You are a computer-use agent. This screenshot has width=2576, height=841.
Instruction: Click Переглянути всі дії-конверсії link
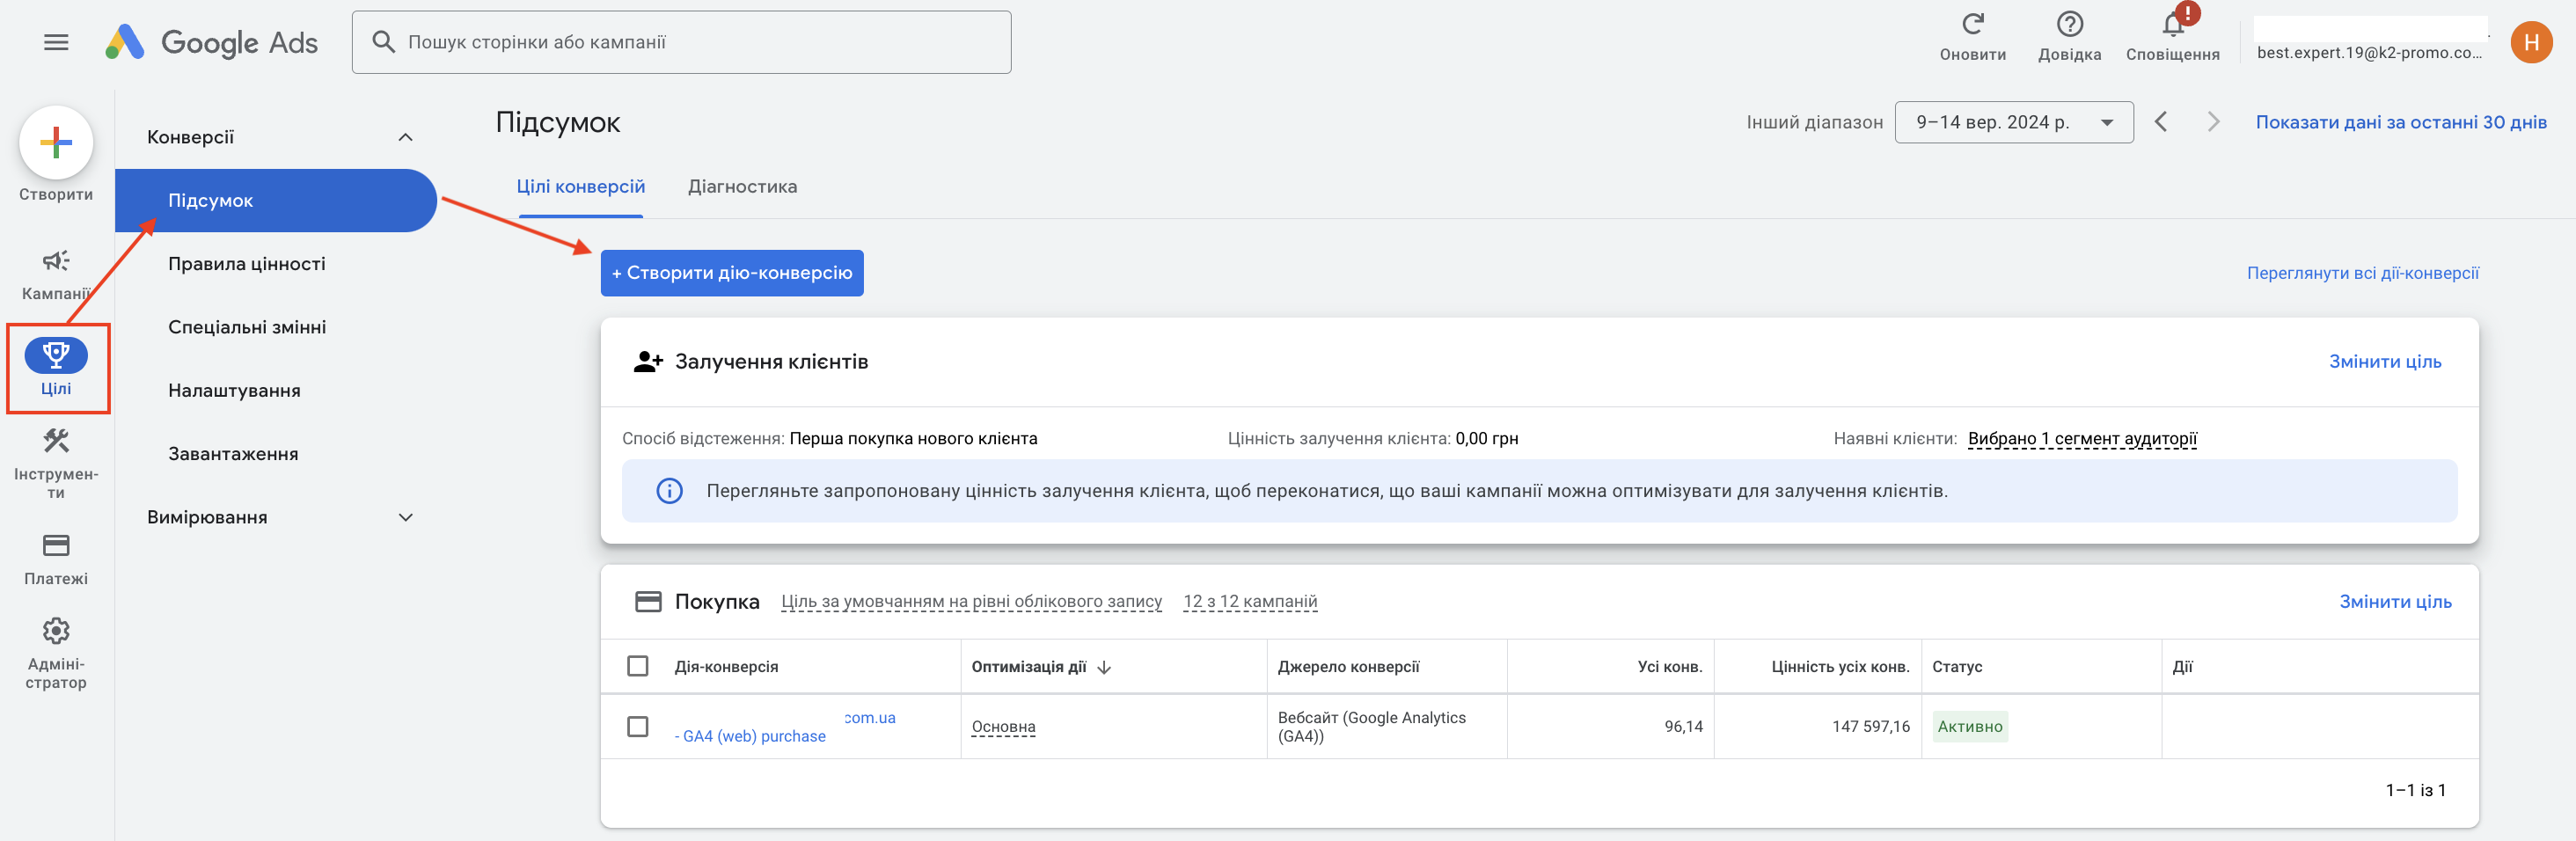tap(2362, 273)
